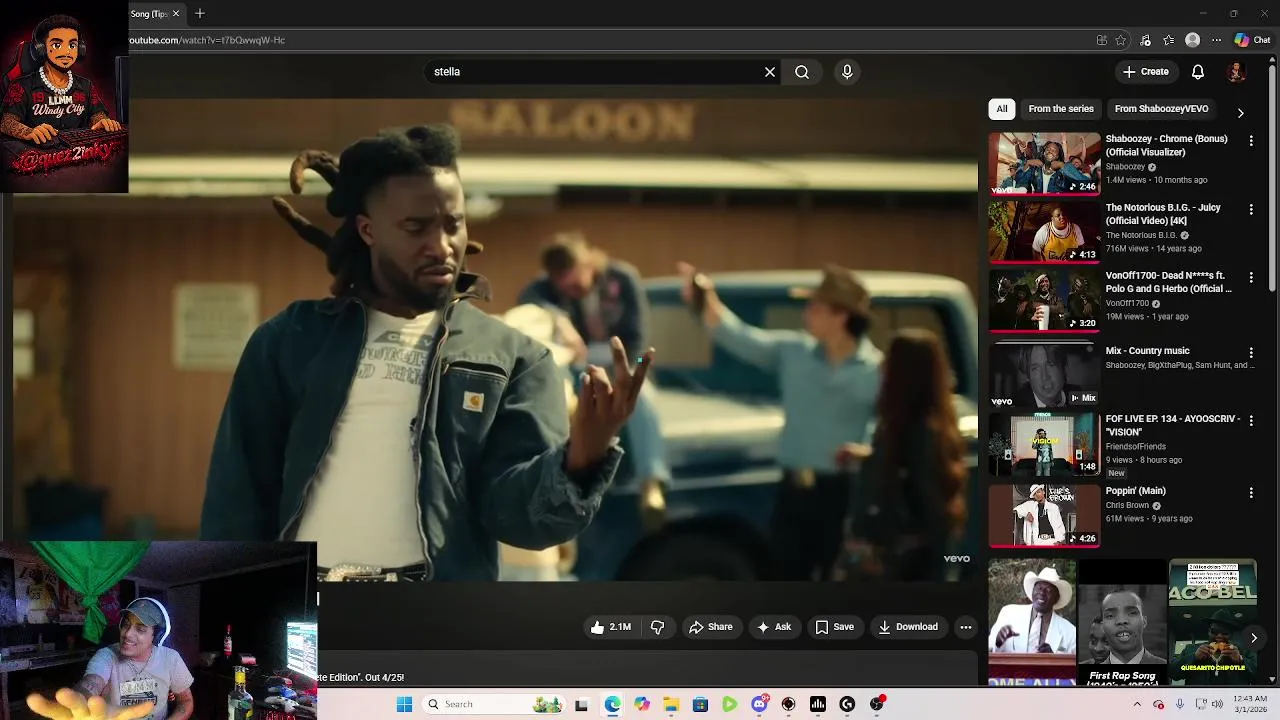Screen dimensions: 1280x720
Task: Close the YouTube browser tab
Action: 176,14
